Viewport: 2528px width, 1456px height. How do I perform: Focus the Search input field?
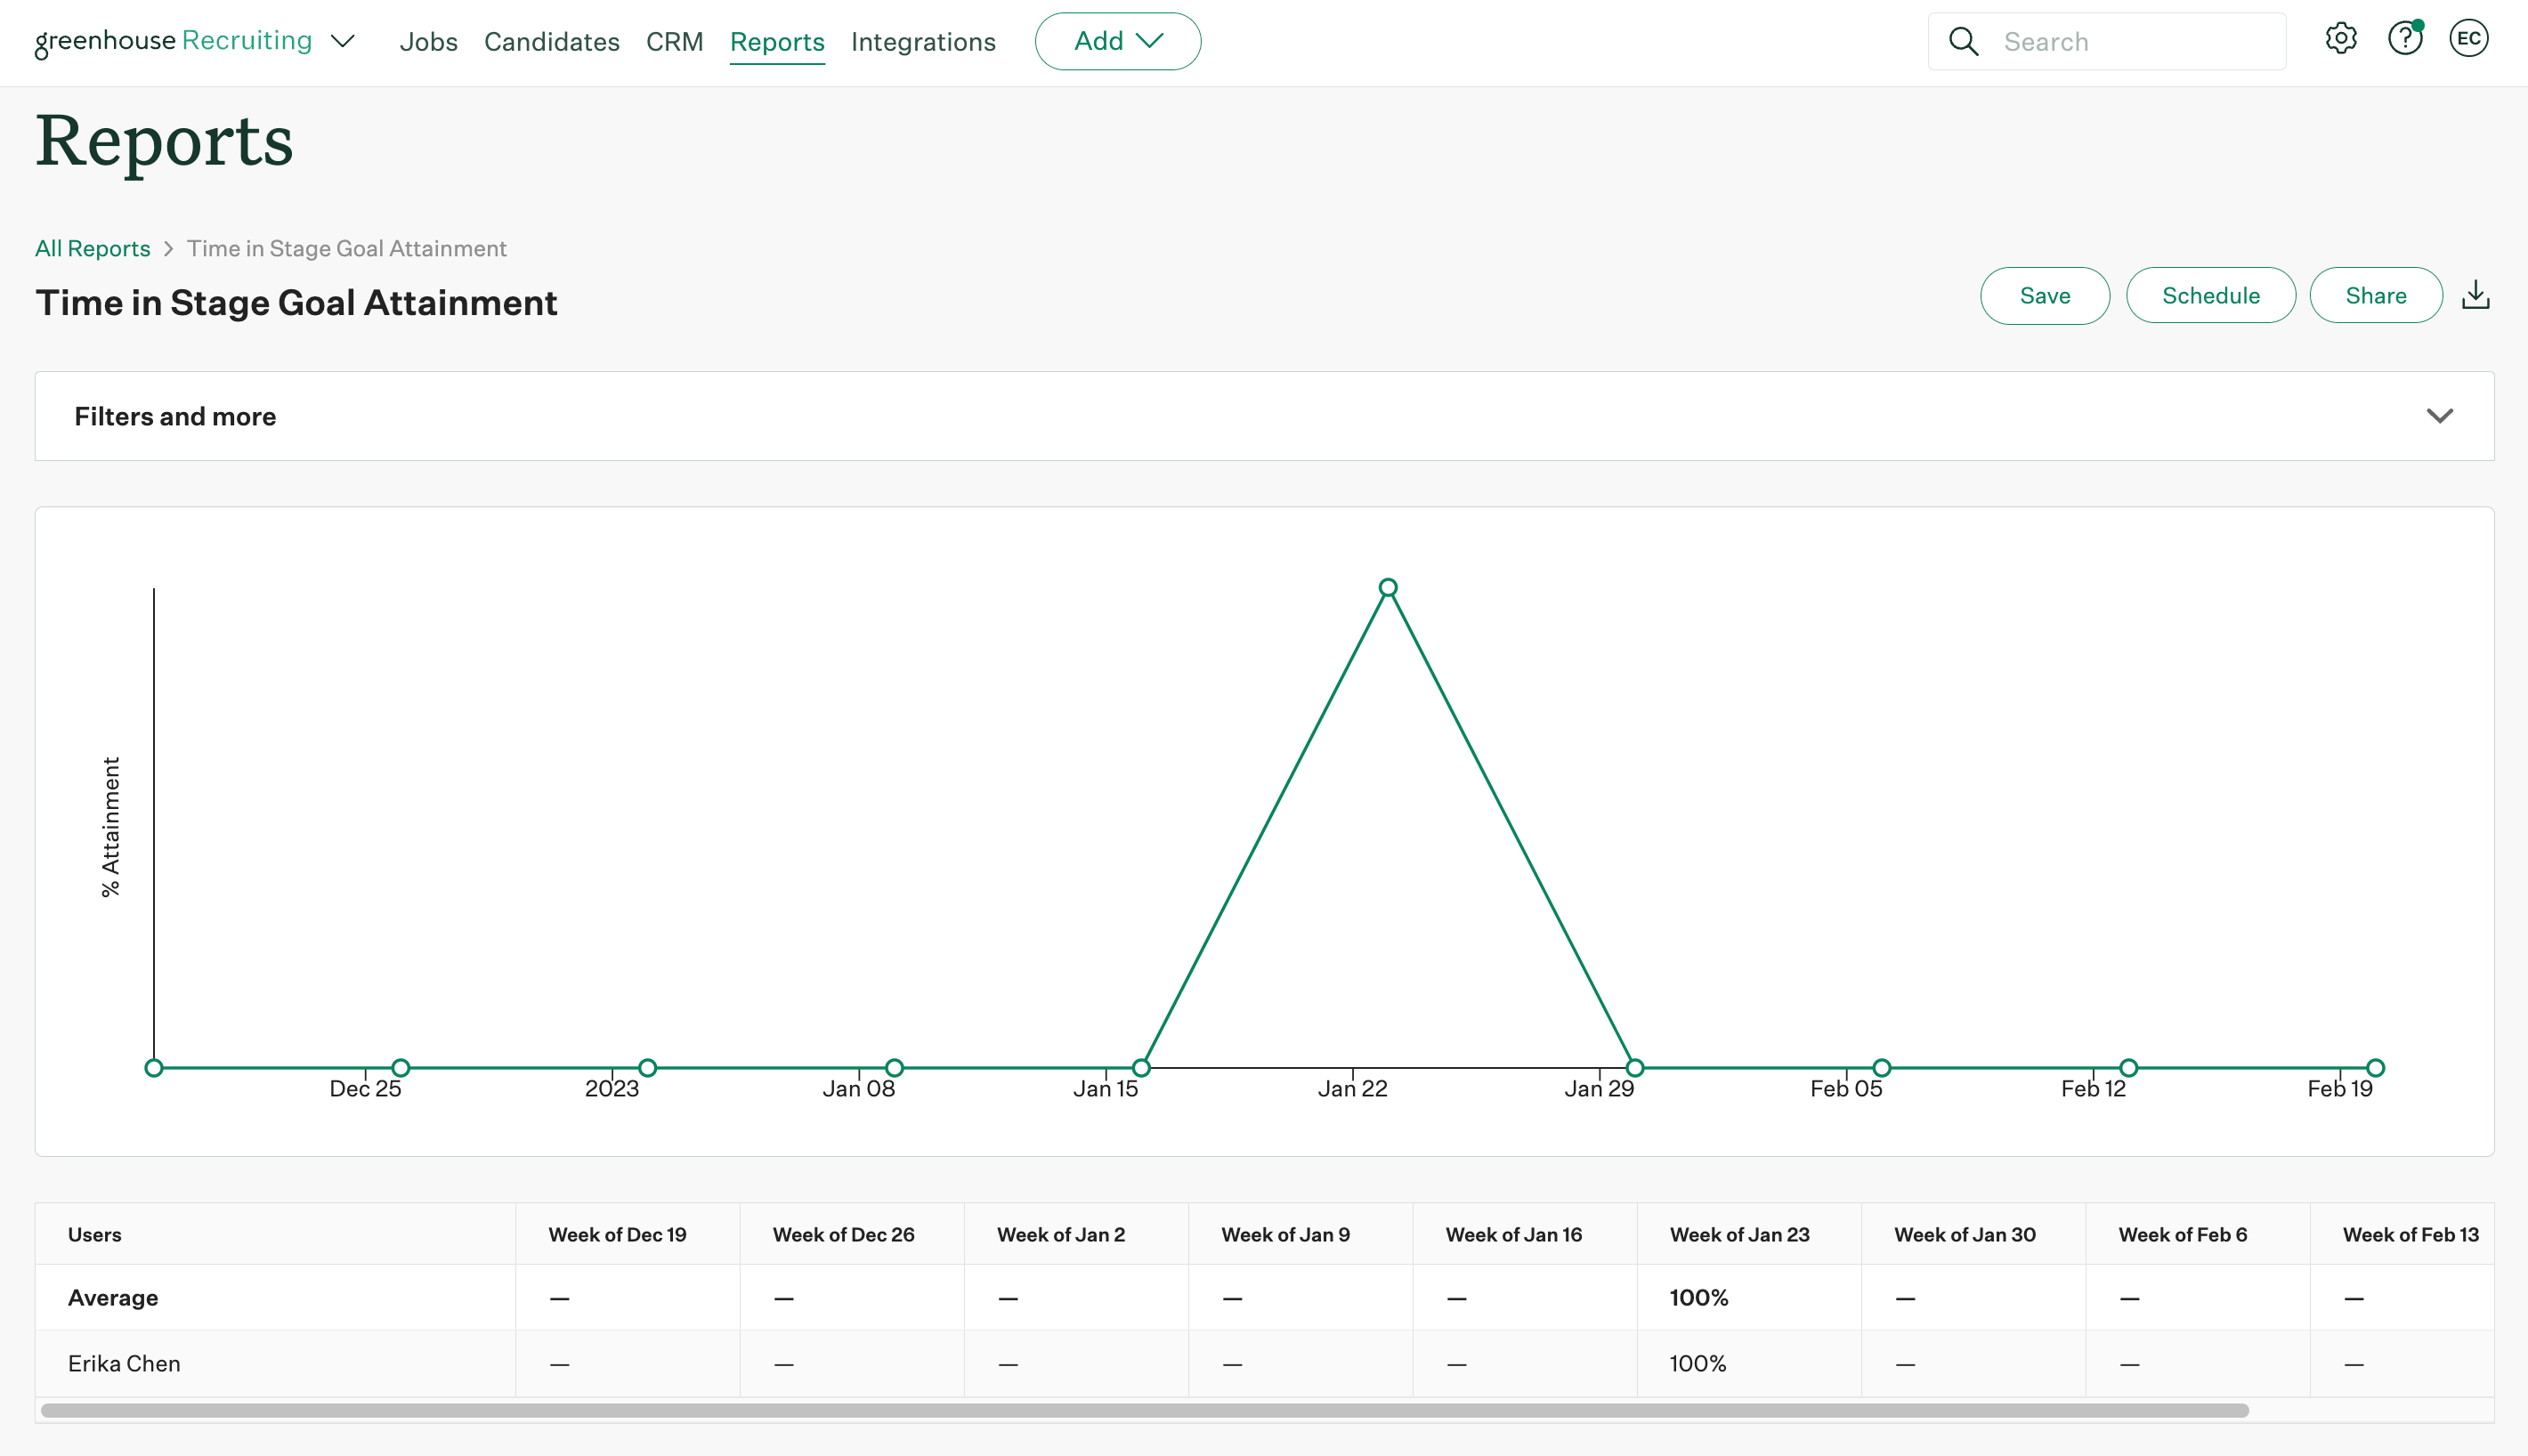pos(2106,42)
